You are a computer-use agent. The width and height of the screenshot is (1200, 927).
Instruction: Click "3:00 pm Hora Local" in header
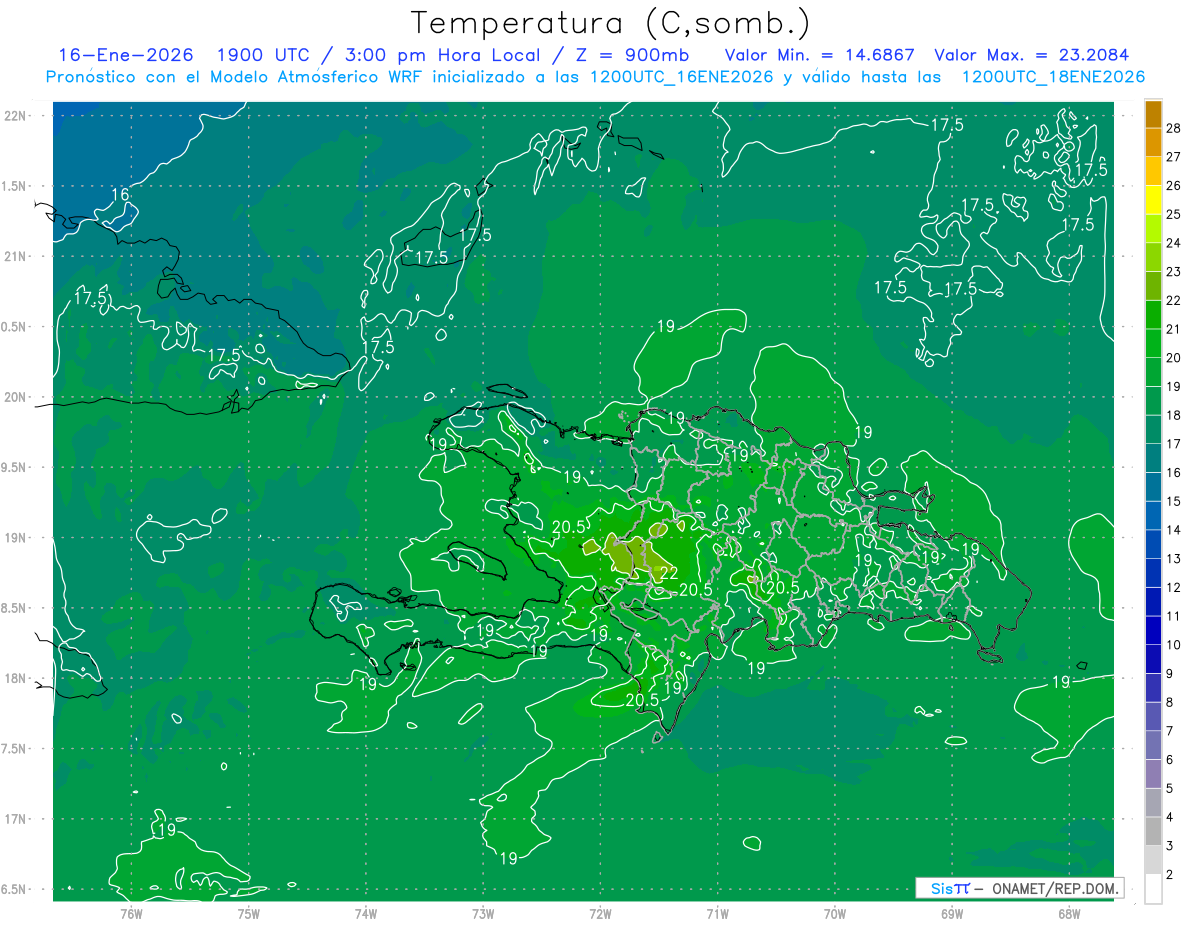[x=442, y=54]
